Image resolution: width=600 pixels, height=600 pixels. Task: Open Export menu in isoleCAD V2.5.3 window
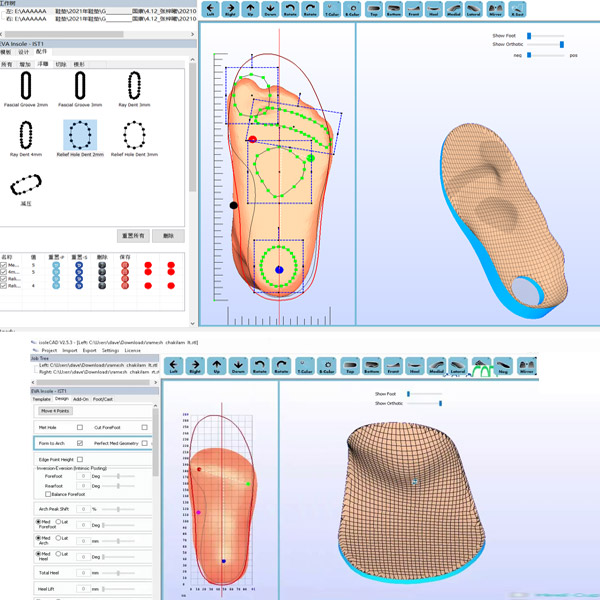(x=89, y=350)
